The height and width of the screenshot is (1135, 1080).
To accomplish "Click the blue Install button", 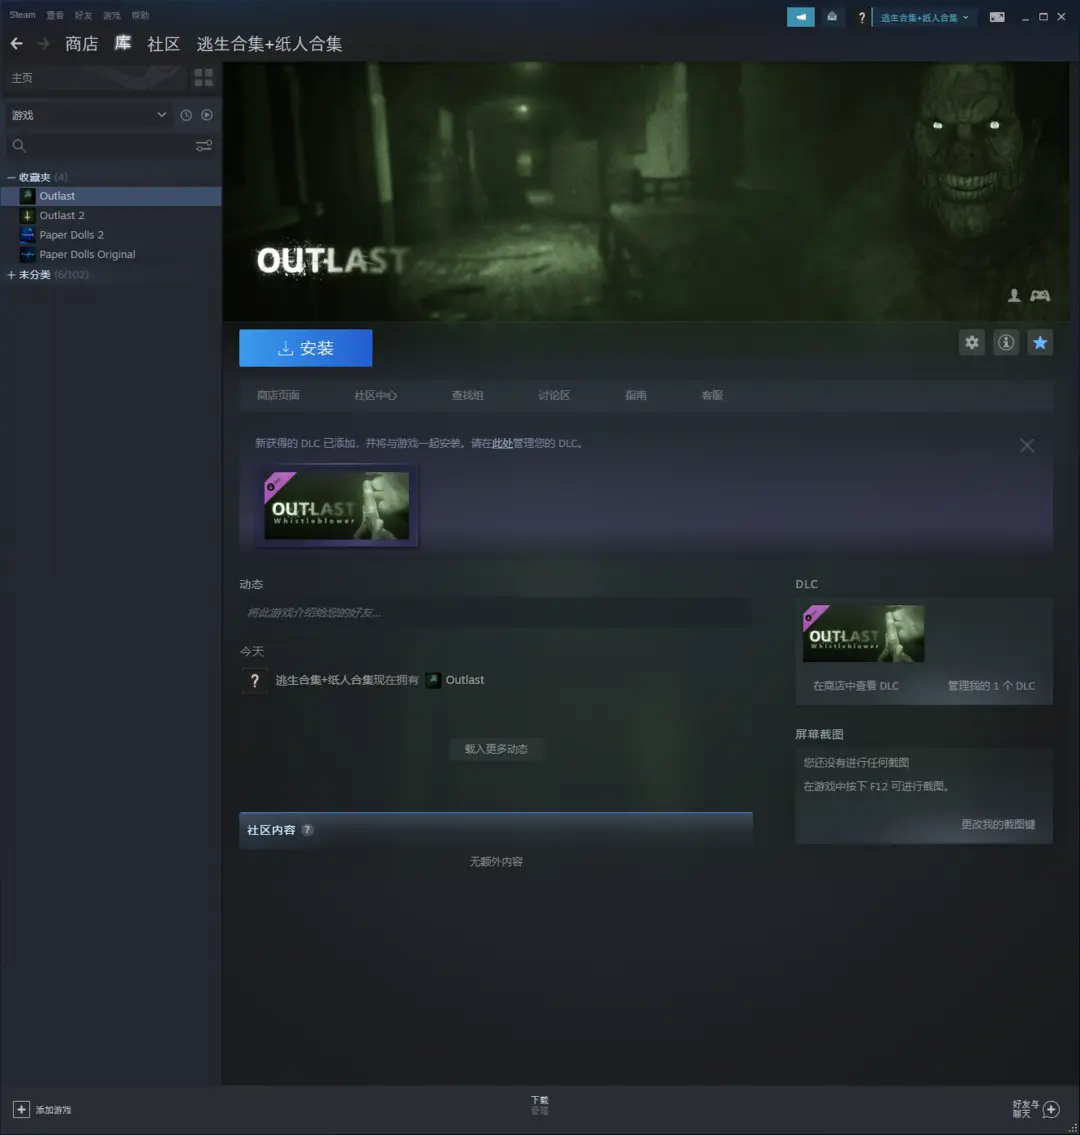I will tap(305, 348).
